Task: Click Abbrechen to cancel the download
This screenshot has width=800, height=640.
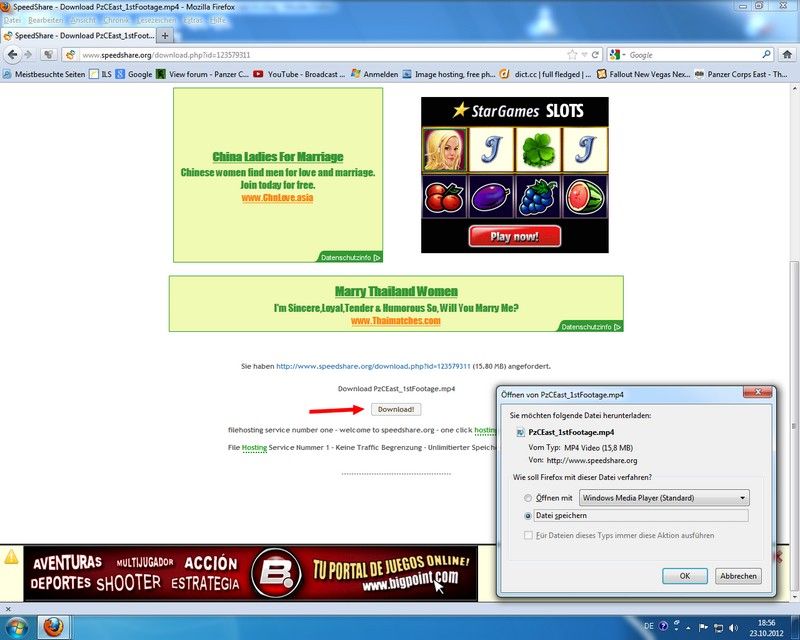Action: click(x=738, y=576)
